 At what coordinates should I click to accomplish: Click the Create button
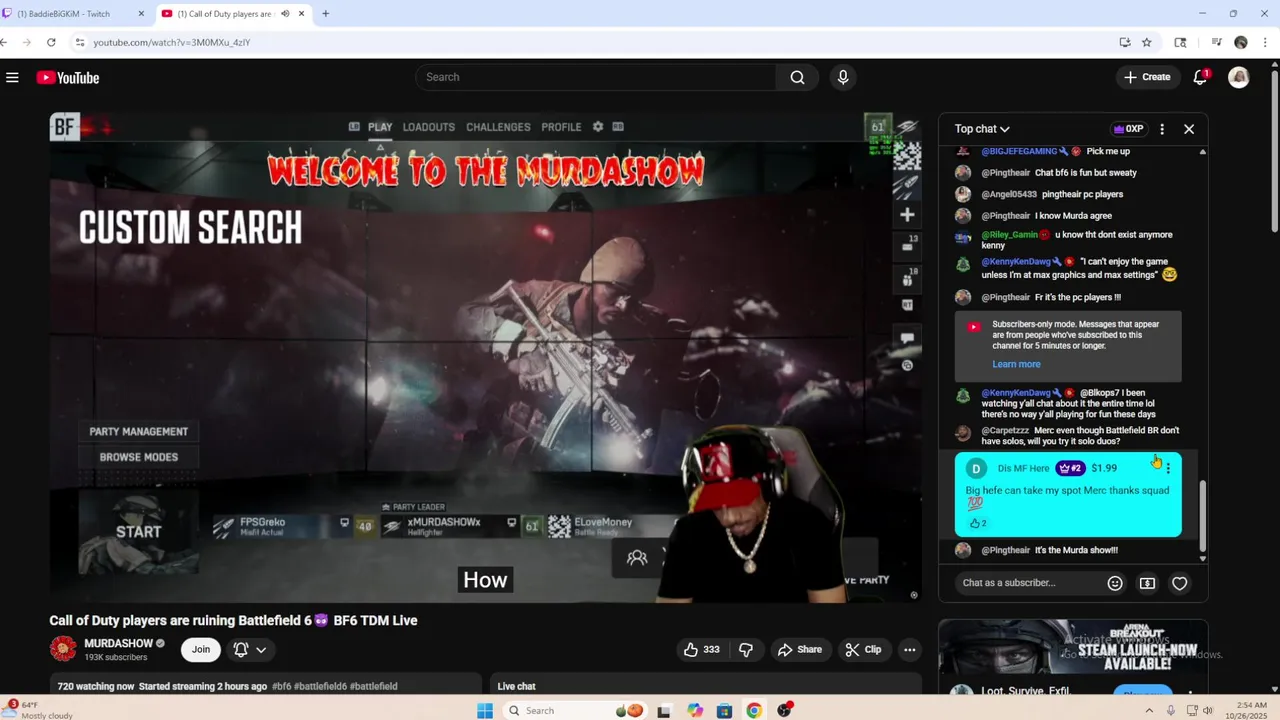click(x=1147, y=77)
